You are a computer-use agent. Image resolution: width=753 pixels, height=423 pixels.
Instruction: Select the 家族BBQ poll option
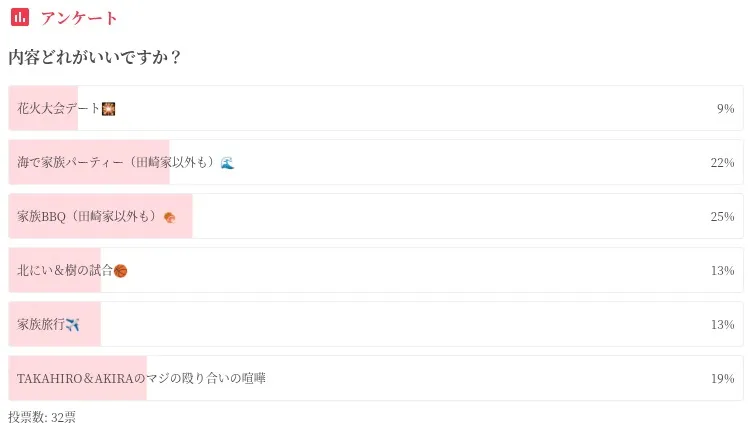point(376,216)
